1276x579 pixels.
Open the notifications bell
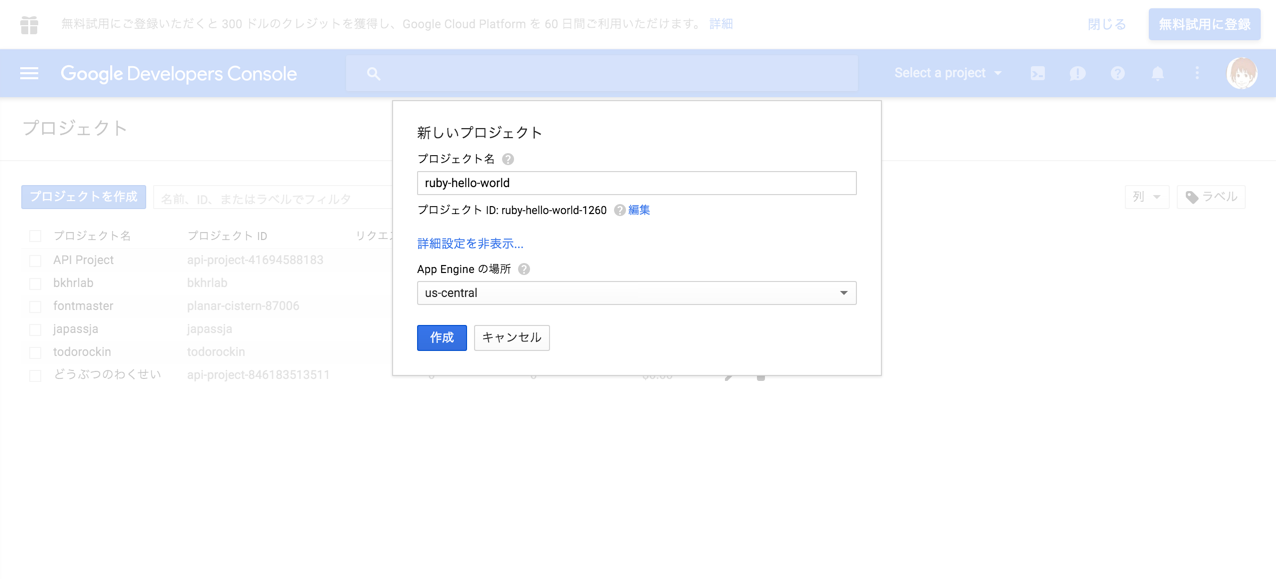click(x=1158, y=73)
